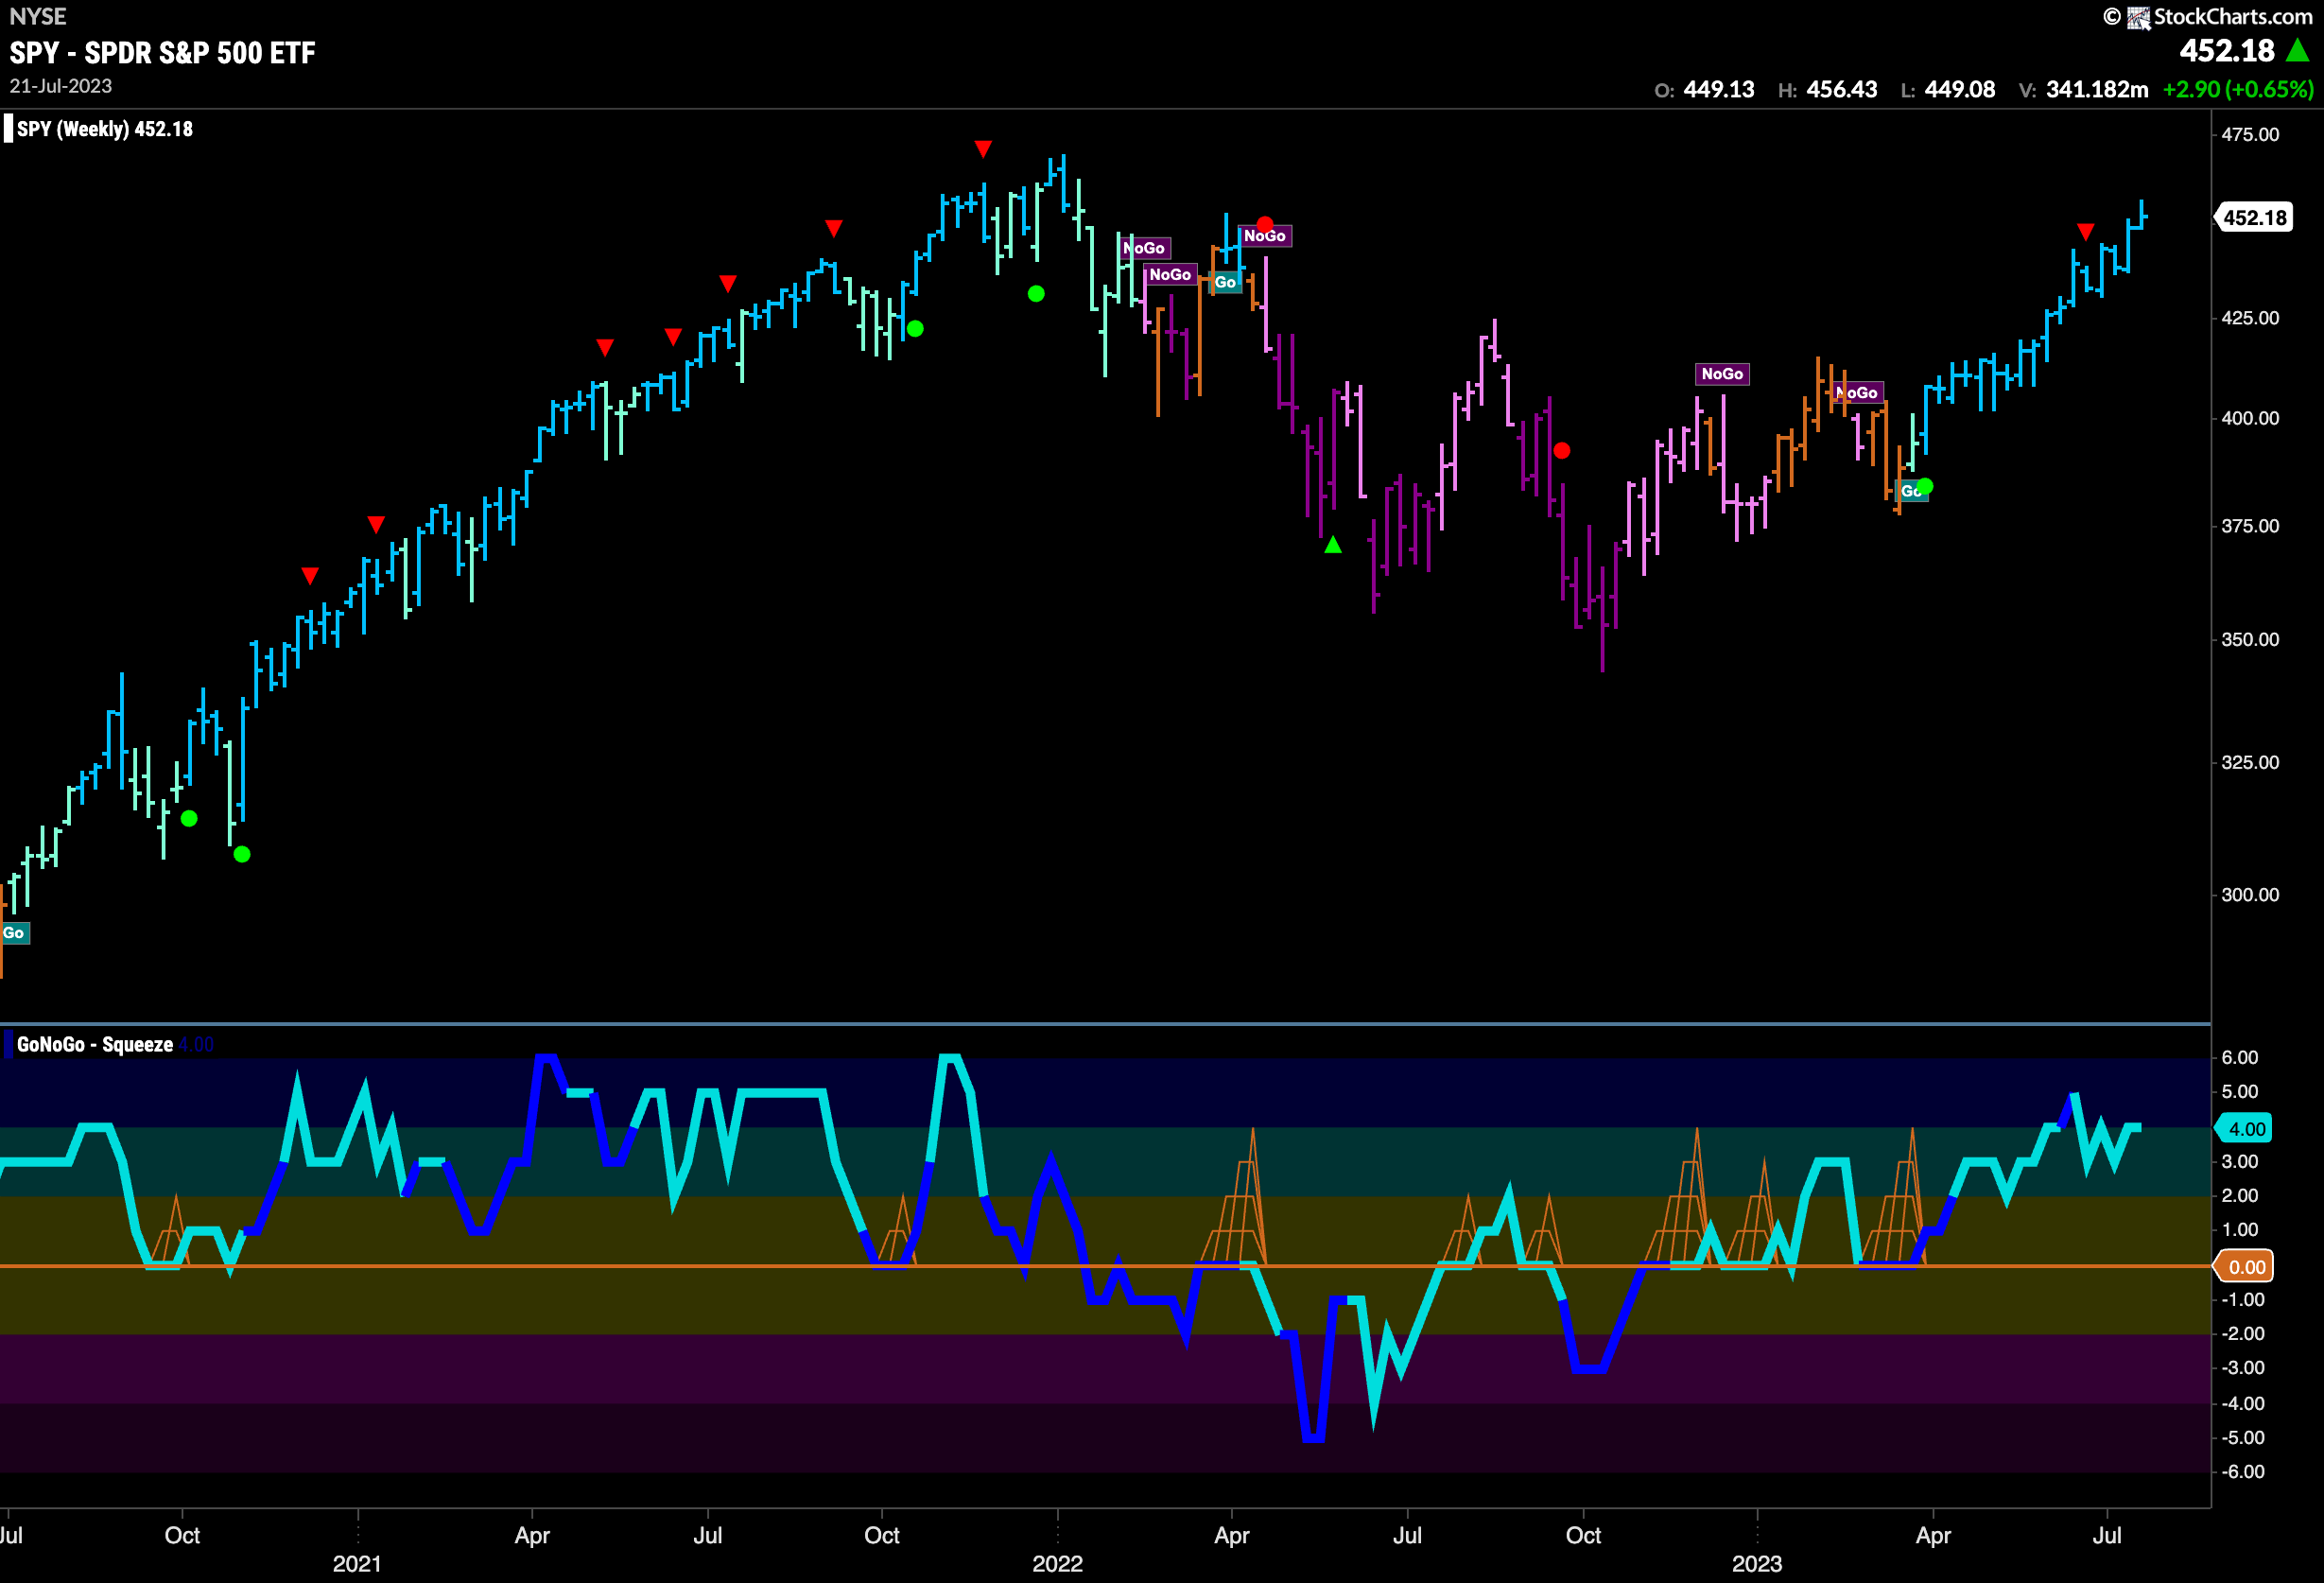
Task: Click the NoGo label near 445 in early 2022
Action: [x=1144, y=248]
